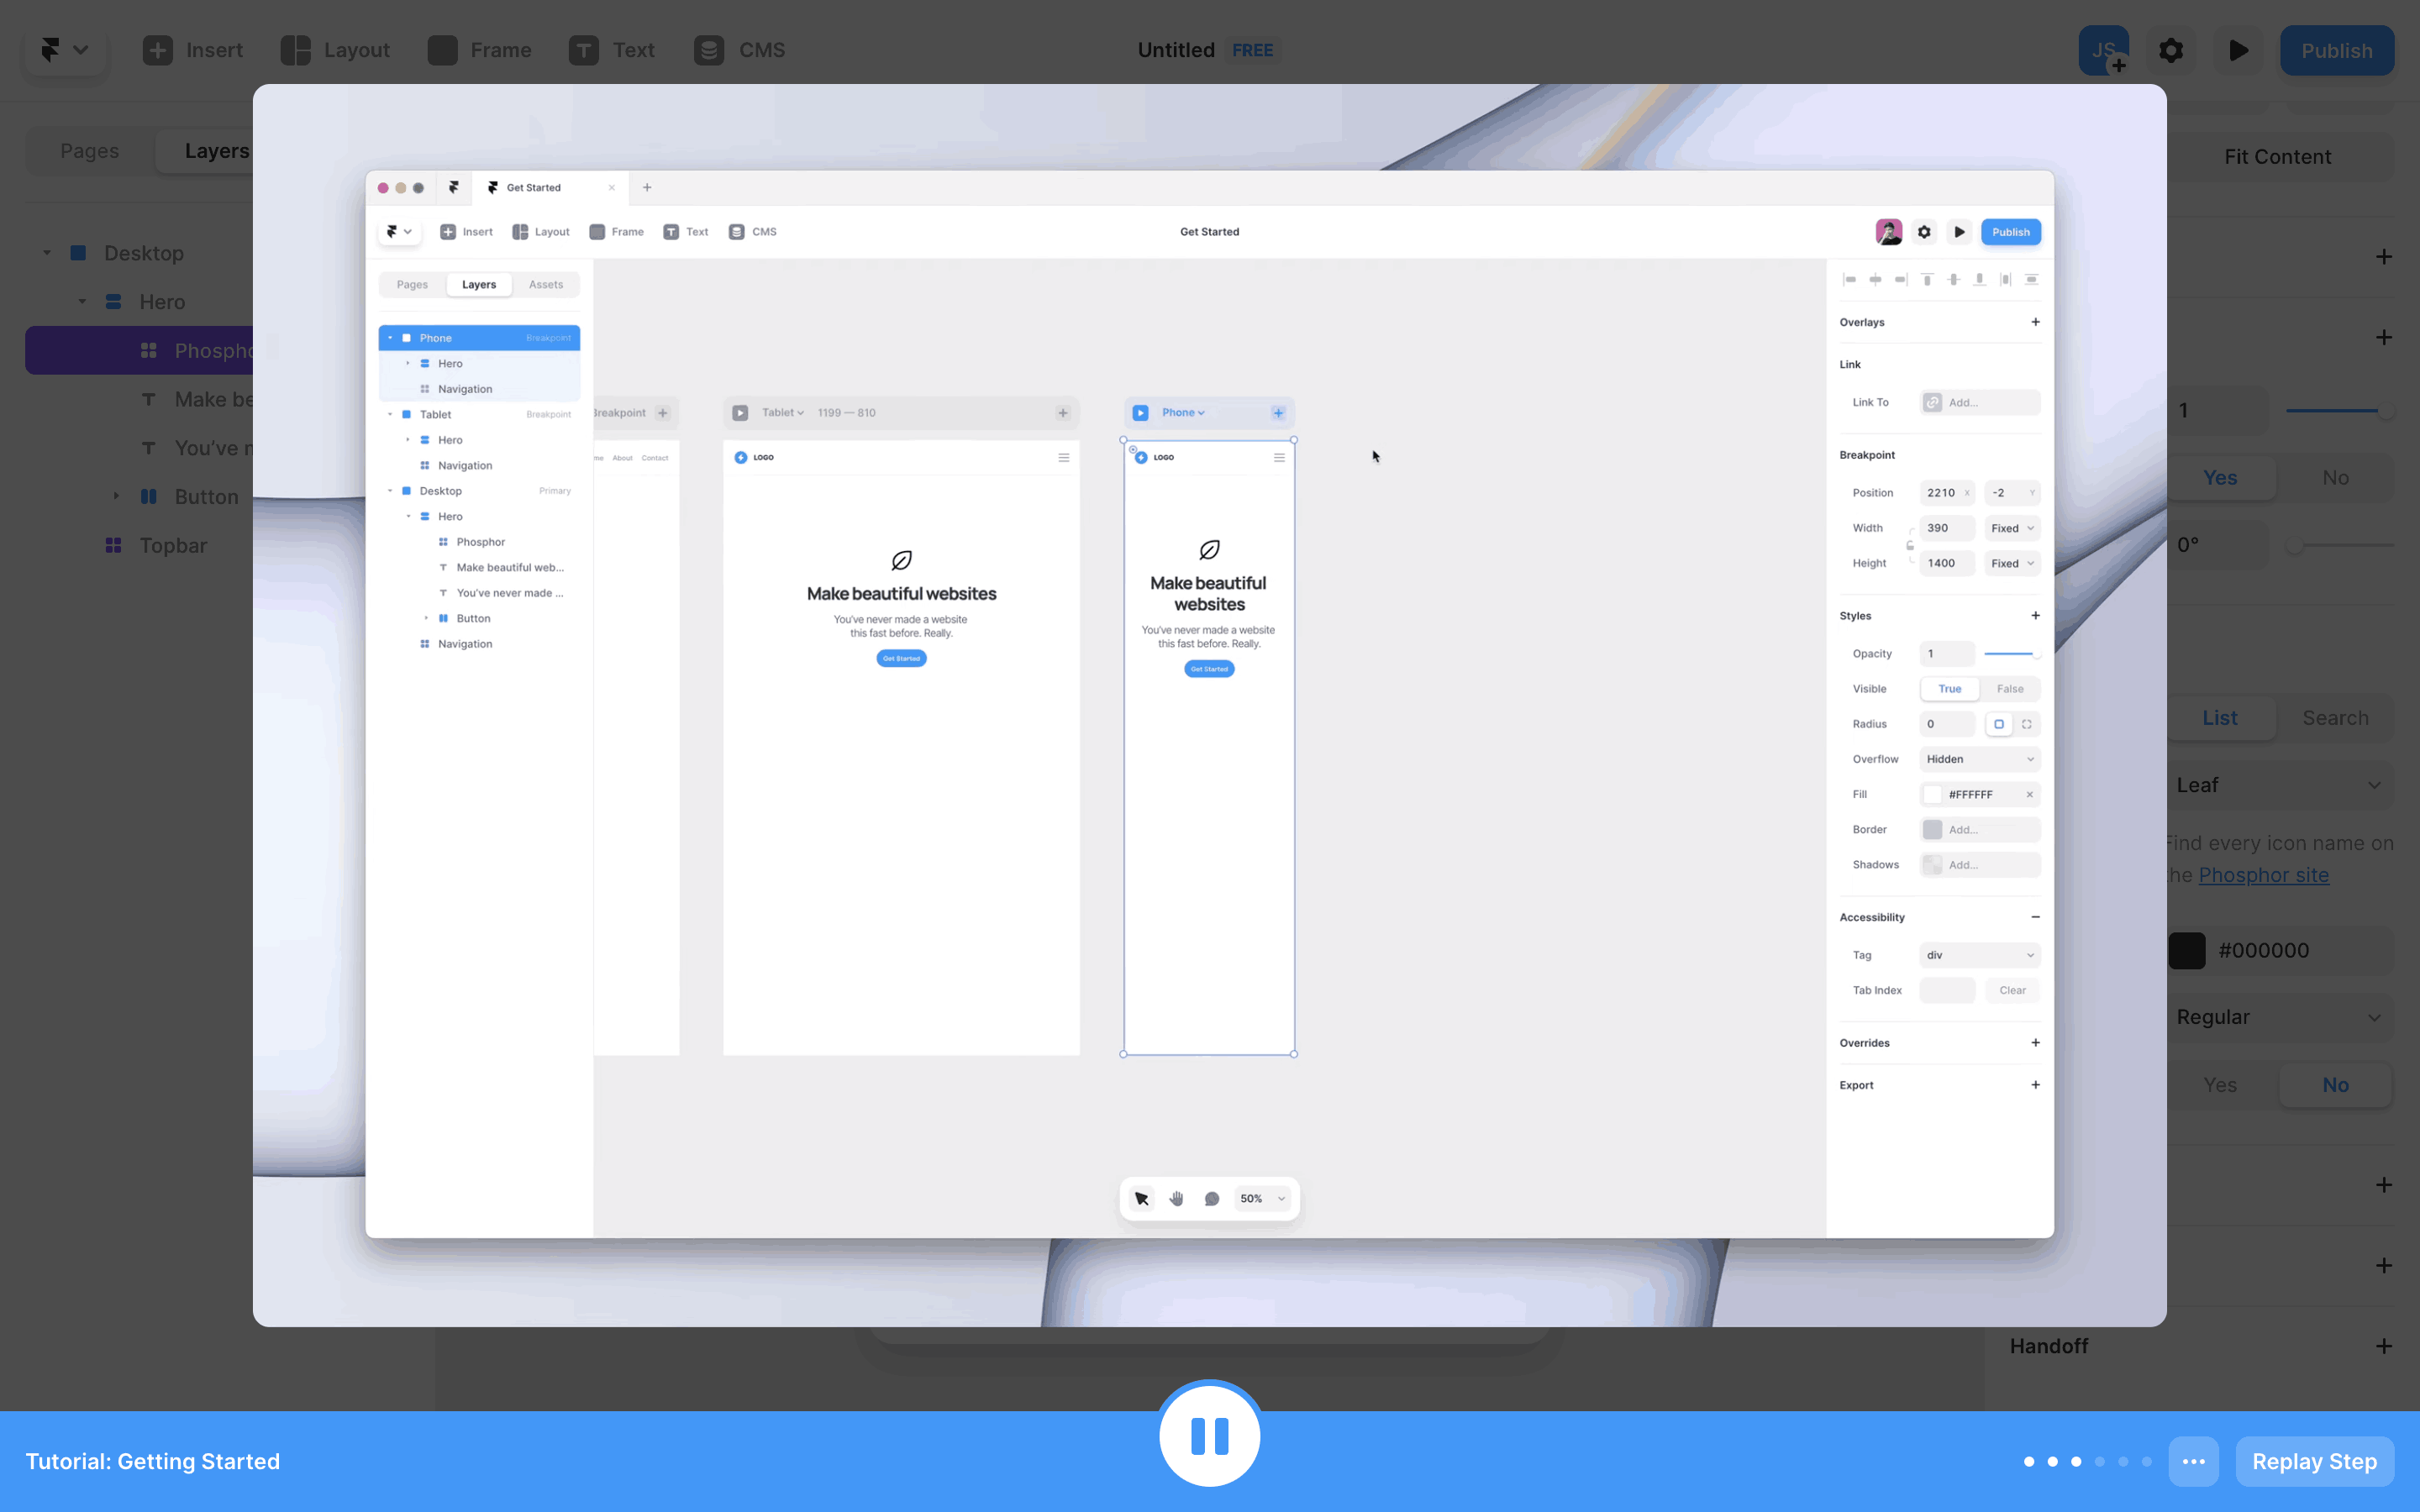The height and width of the screenshot is (1512, 2420).
Task: Click the Publish button
Action: (x=2336, y=50)
